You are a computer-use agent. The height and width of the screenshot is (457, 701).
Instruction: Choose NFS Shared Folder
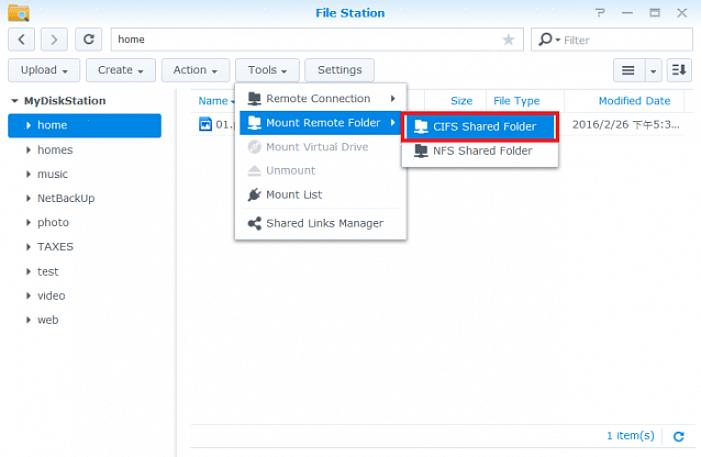480,151
